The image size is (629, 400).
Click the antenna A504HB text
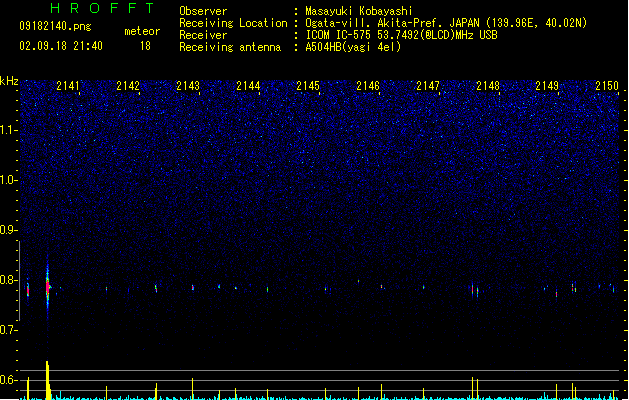coord(353,47)
